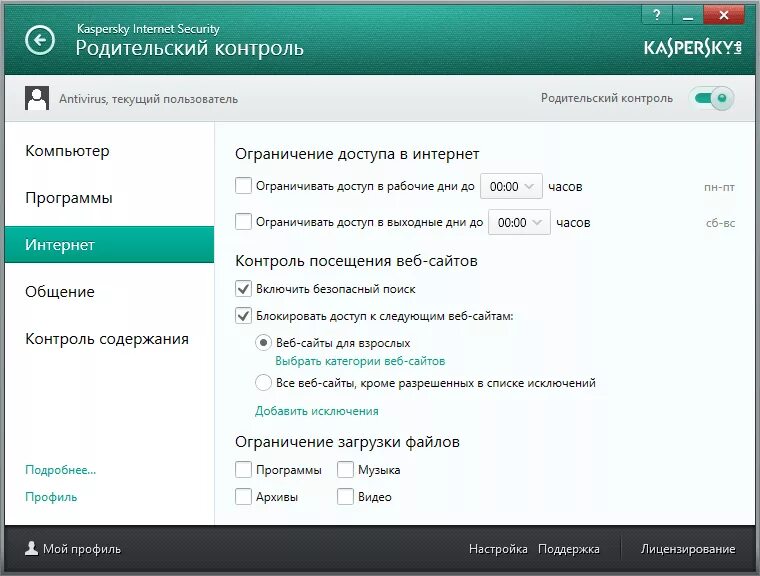Check Программы download restriction
This screenshot has width=760, height=576.
(x=243, y=469)
